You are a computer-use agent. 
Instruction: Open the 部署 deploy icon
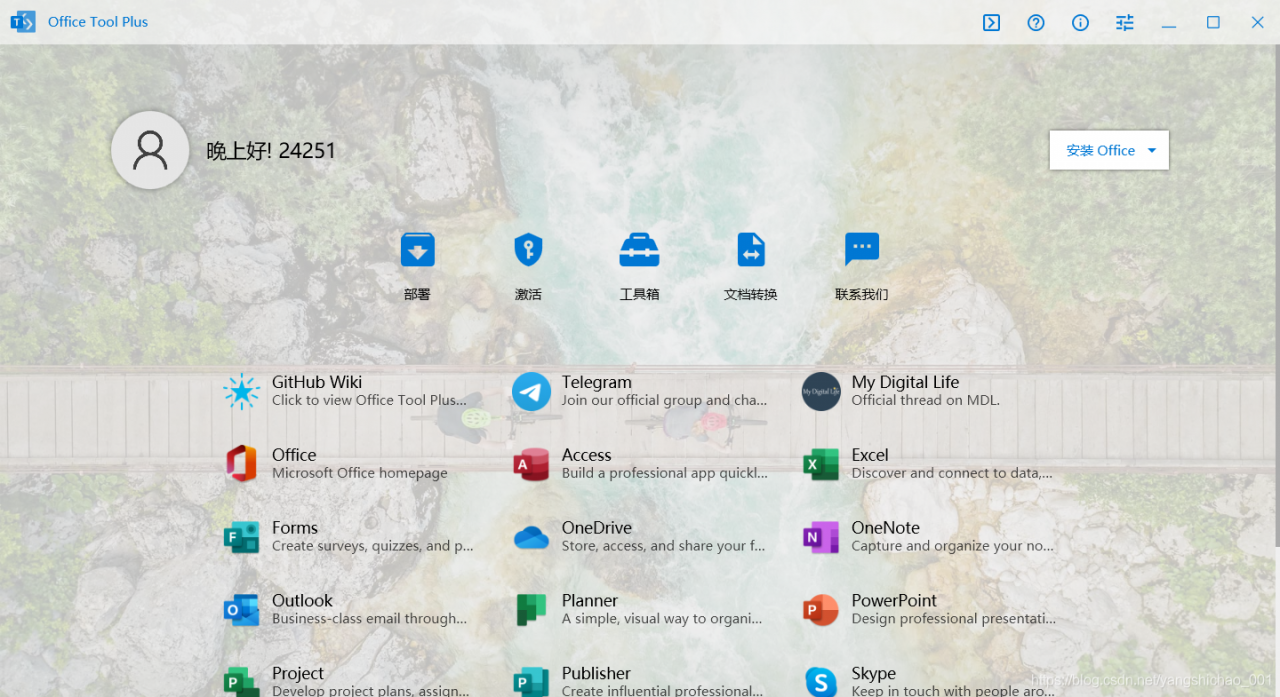tap(417, 250)
